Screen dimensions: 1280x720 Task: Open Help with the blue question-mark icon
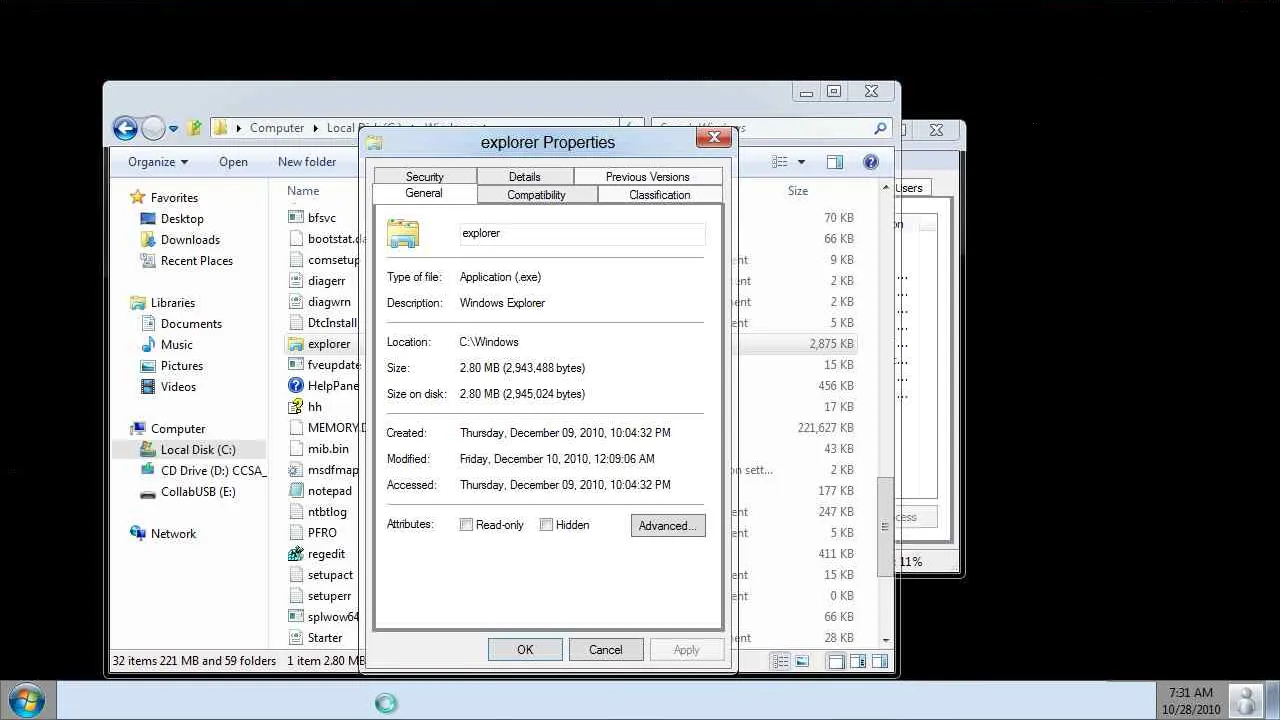click(x=871, y=162)
